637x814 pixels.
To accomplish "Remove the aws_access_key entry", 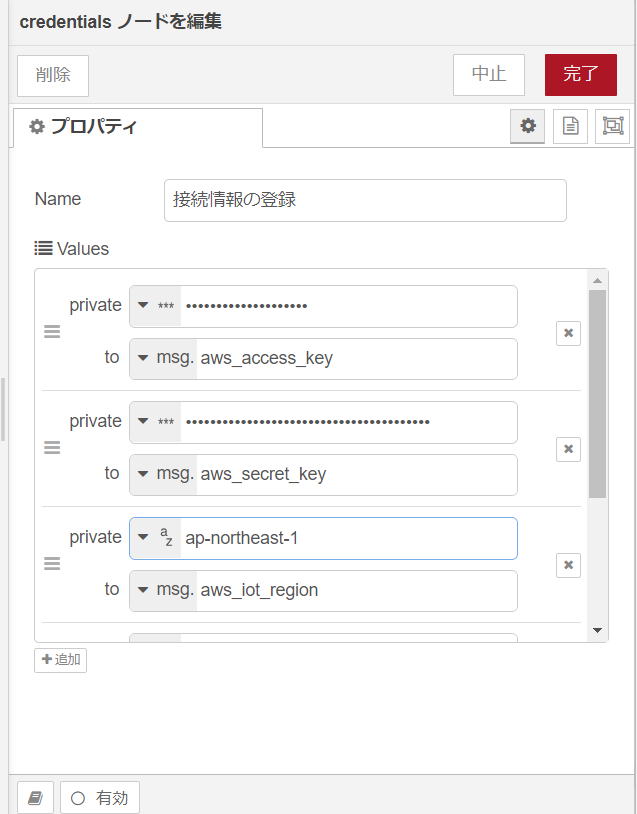I will (x=568, y=333).
